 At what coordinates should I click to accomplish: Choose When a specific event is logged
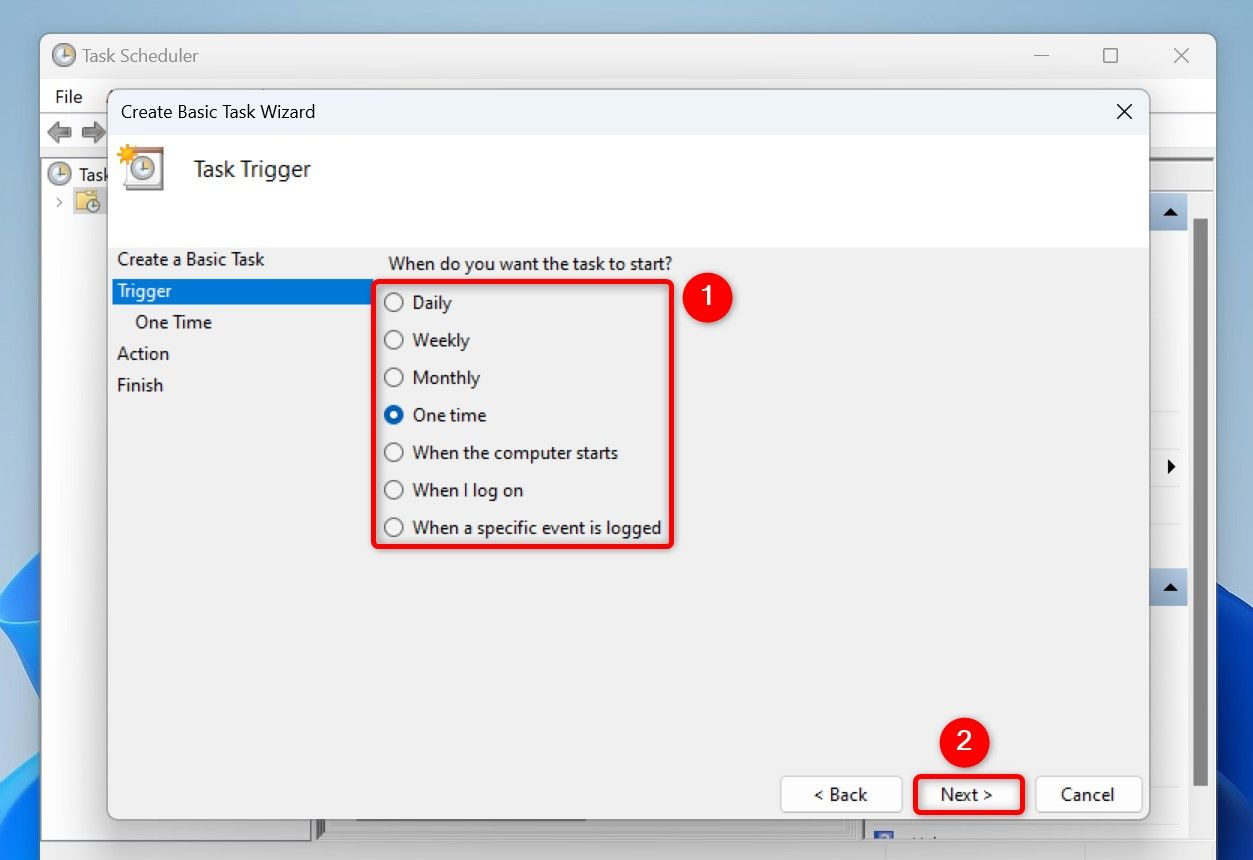click(x=523, y=528)
